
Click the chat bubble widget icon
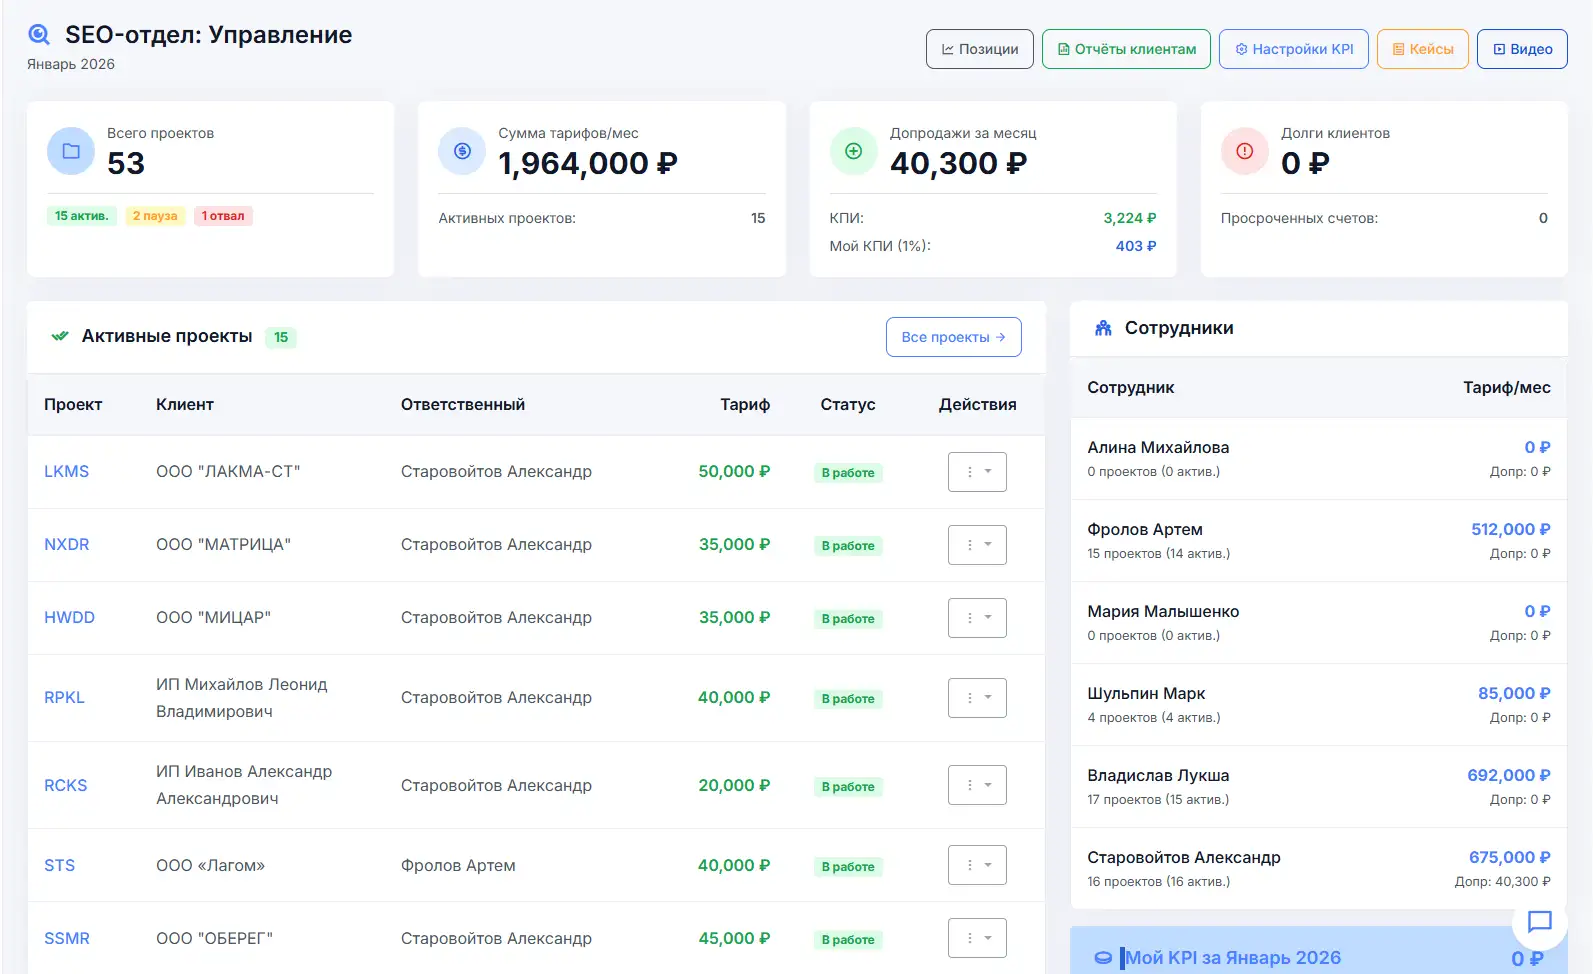pyautogui.click(x=1539, y=921)
